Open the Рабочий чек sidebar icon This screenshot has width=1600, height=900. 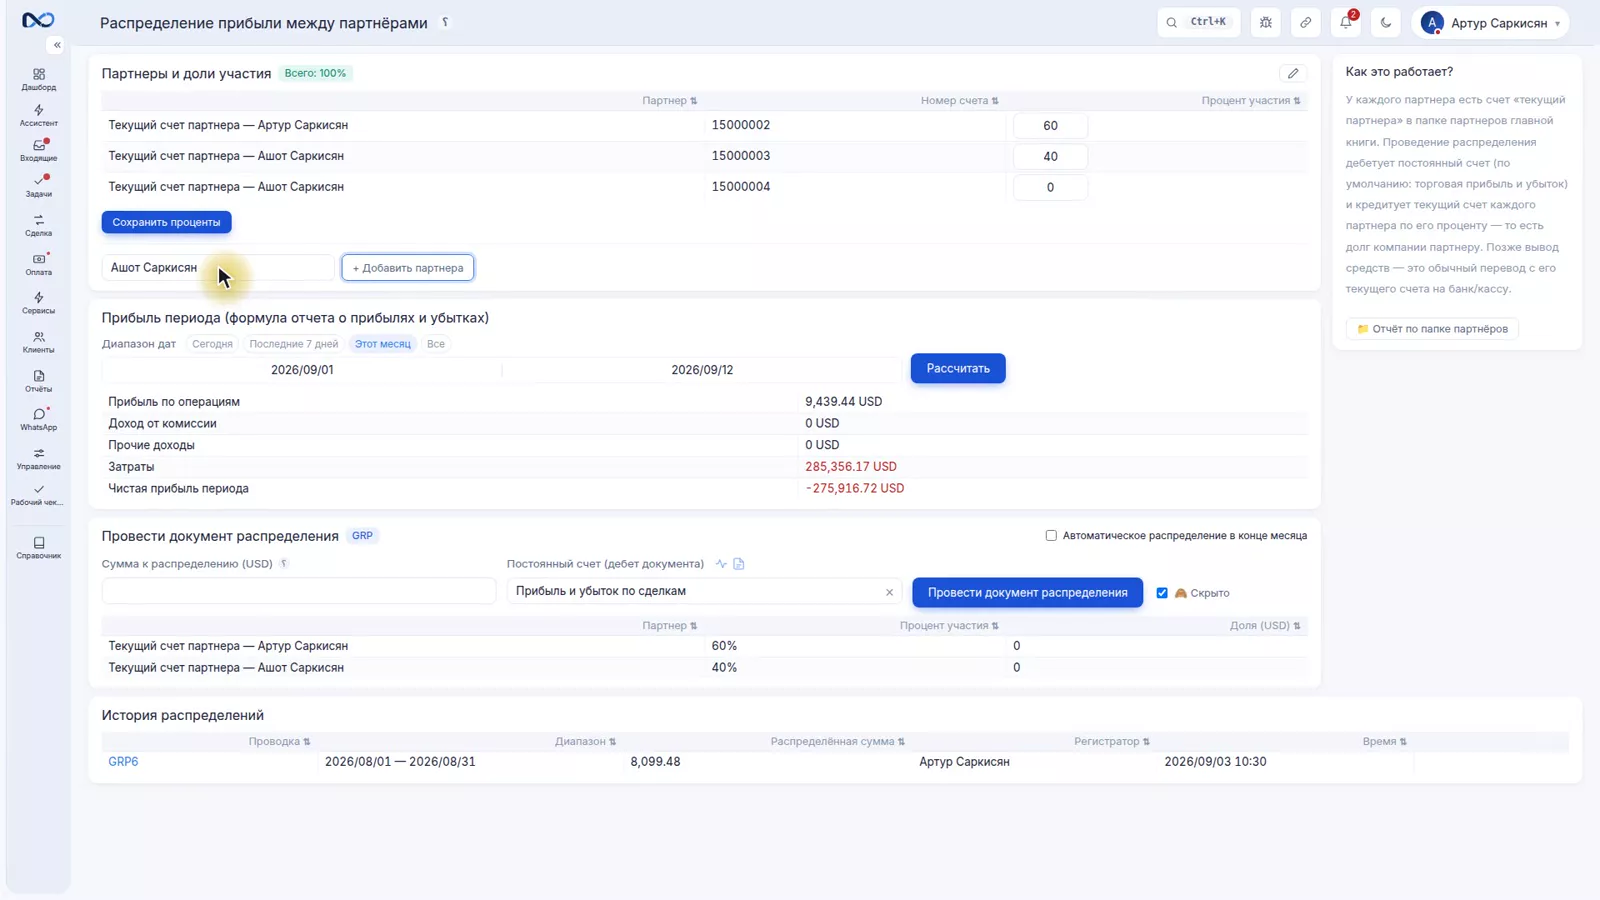(39, 495)
